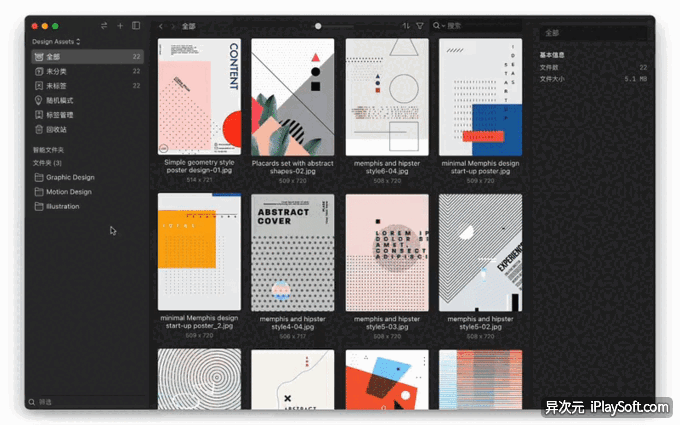Click the 智能文件夹 section header
This screenshot has width=680, height=425.
[x=48, y=150]
